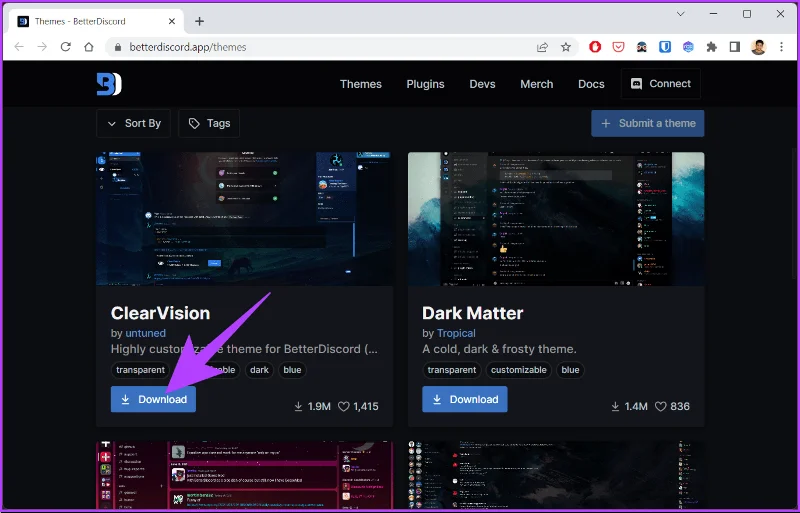Download the Dark Matter theme
This screenshot has height=513, width=800.
[x=465, y=399]
